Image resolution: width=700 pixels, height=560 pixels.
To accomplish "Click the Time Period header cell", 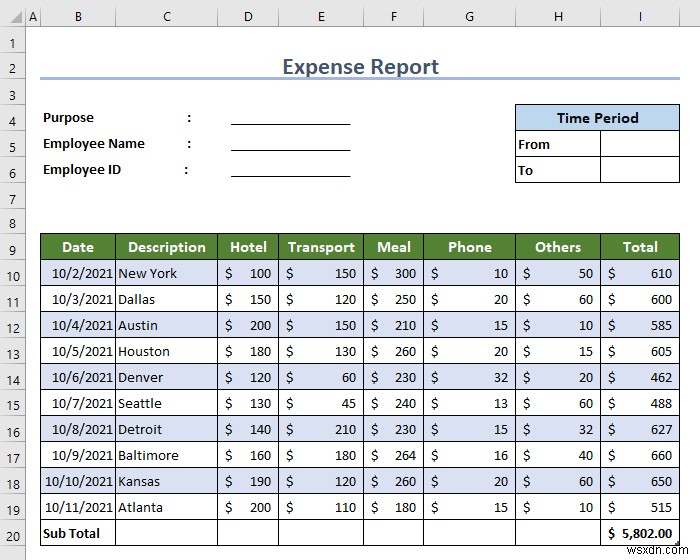I will 597,118.
